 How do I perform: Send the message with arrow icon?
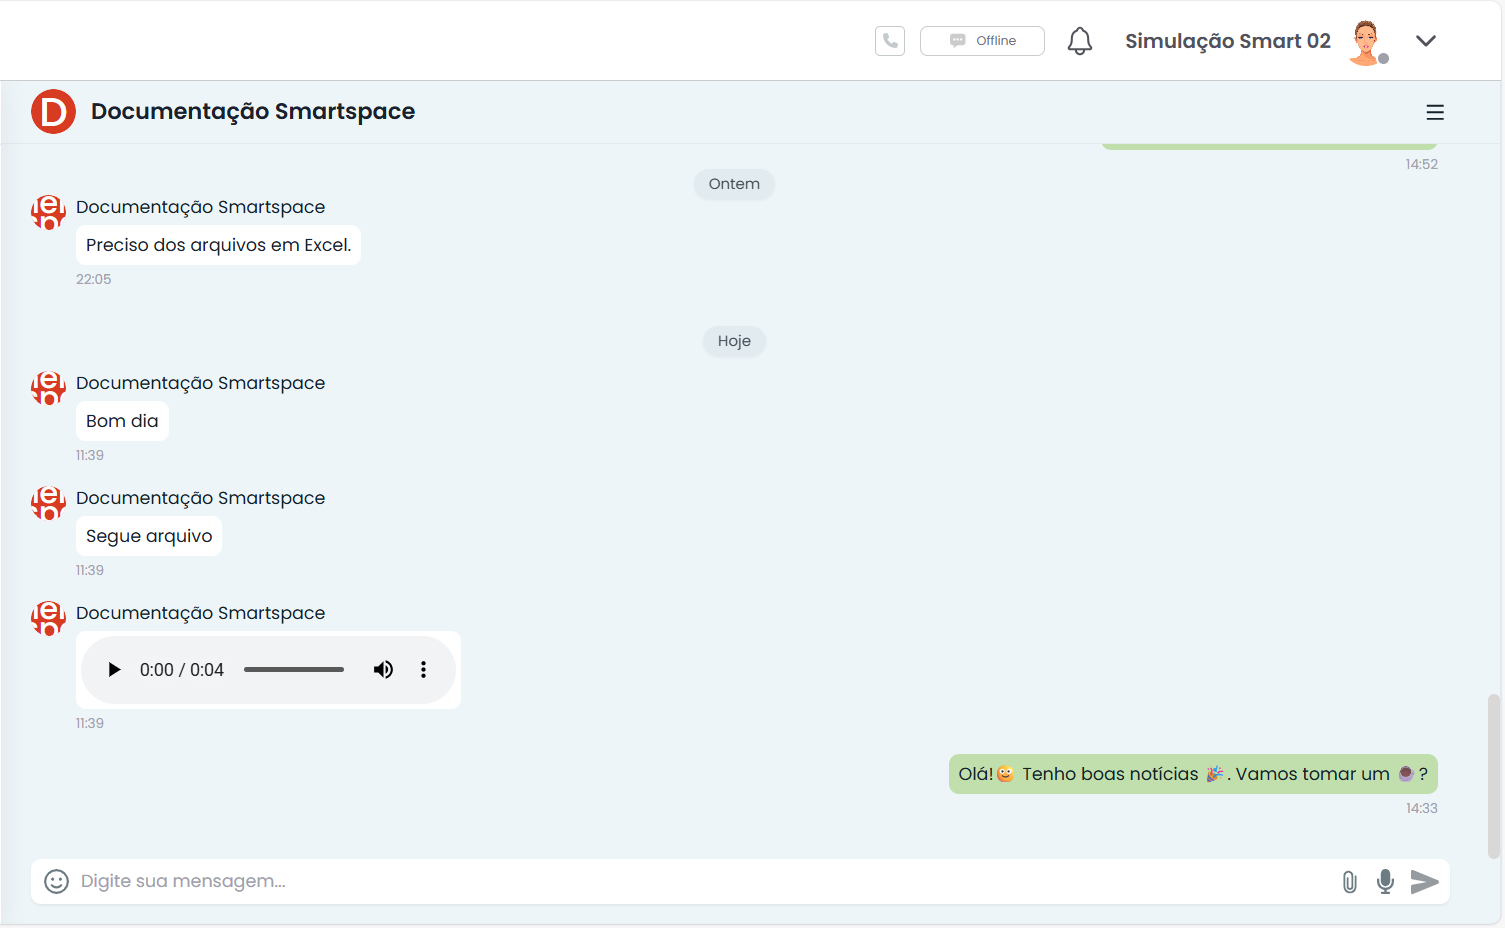(x=1424, y=881)
